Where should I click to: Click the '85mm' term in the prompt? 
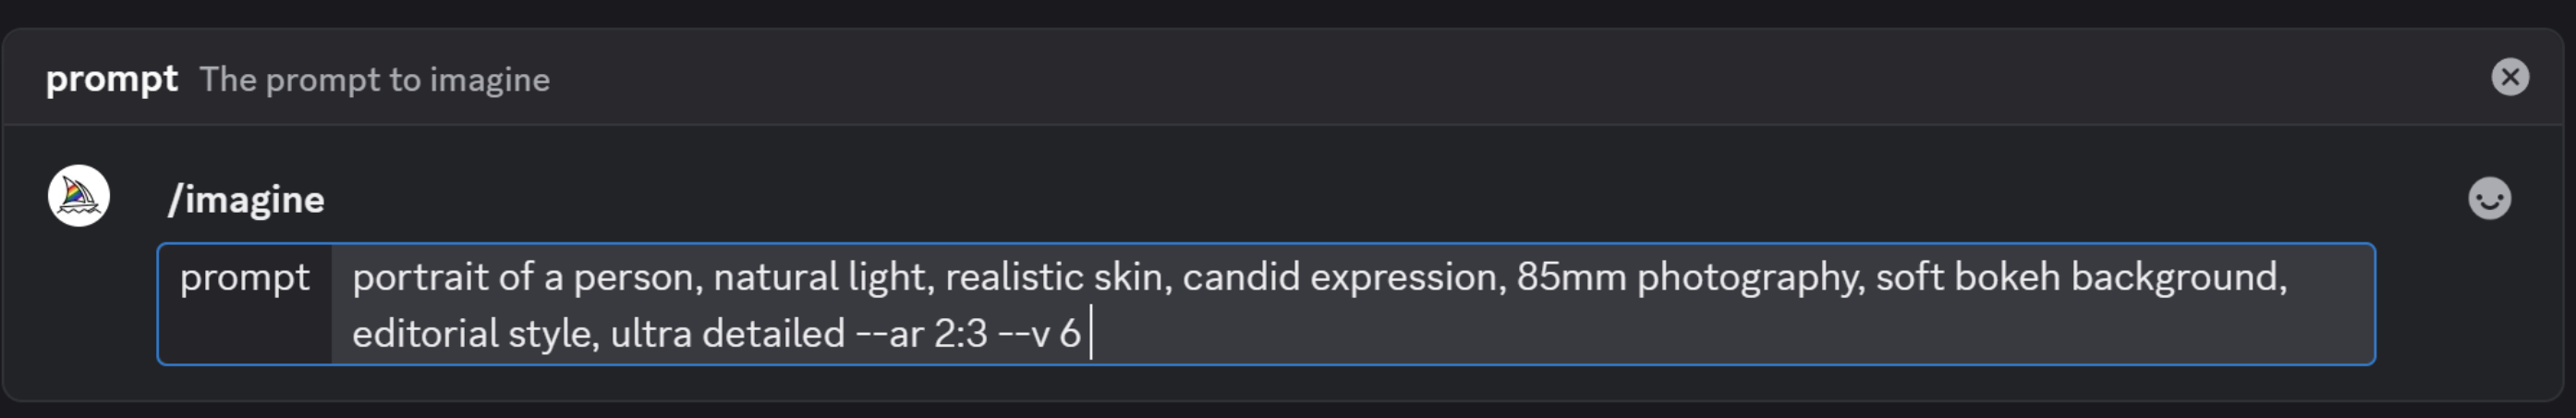pos(1571,277)
